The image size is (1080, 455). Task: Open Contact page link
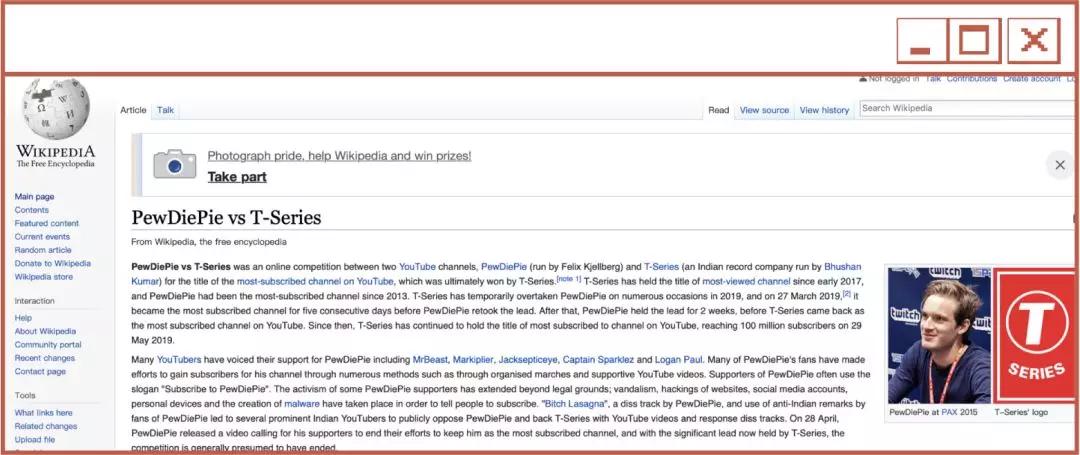pyautogui.click(x=40, y=371)
